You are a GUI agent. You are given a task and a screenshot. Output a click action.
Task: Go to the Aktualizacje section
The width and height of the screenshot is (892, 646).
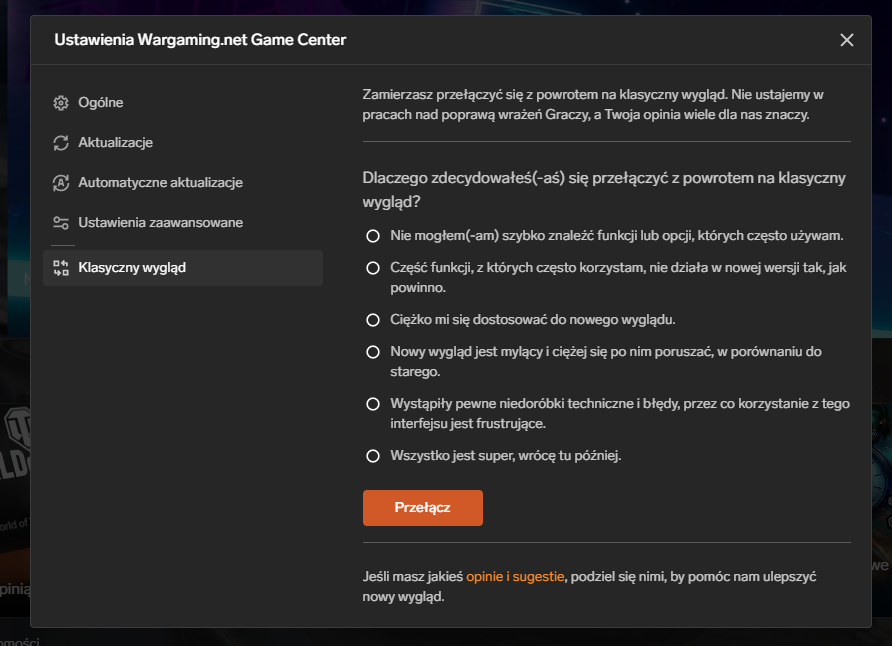[x=115, y=143]
